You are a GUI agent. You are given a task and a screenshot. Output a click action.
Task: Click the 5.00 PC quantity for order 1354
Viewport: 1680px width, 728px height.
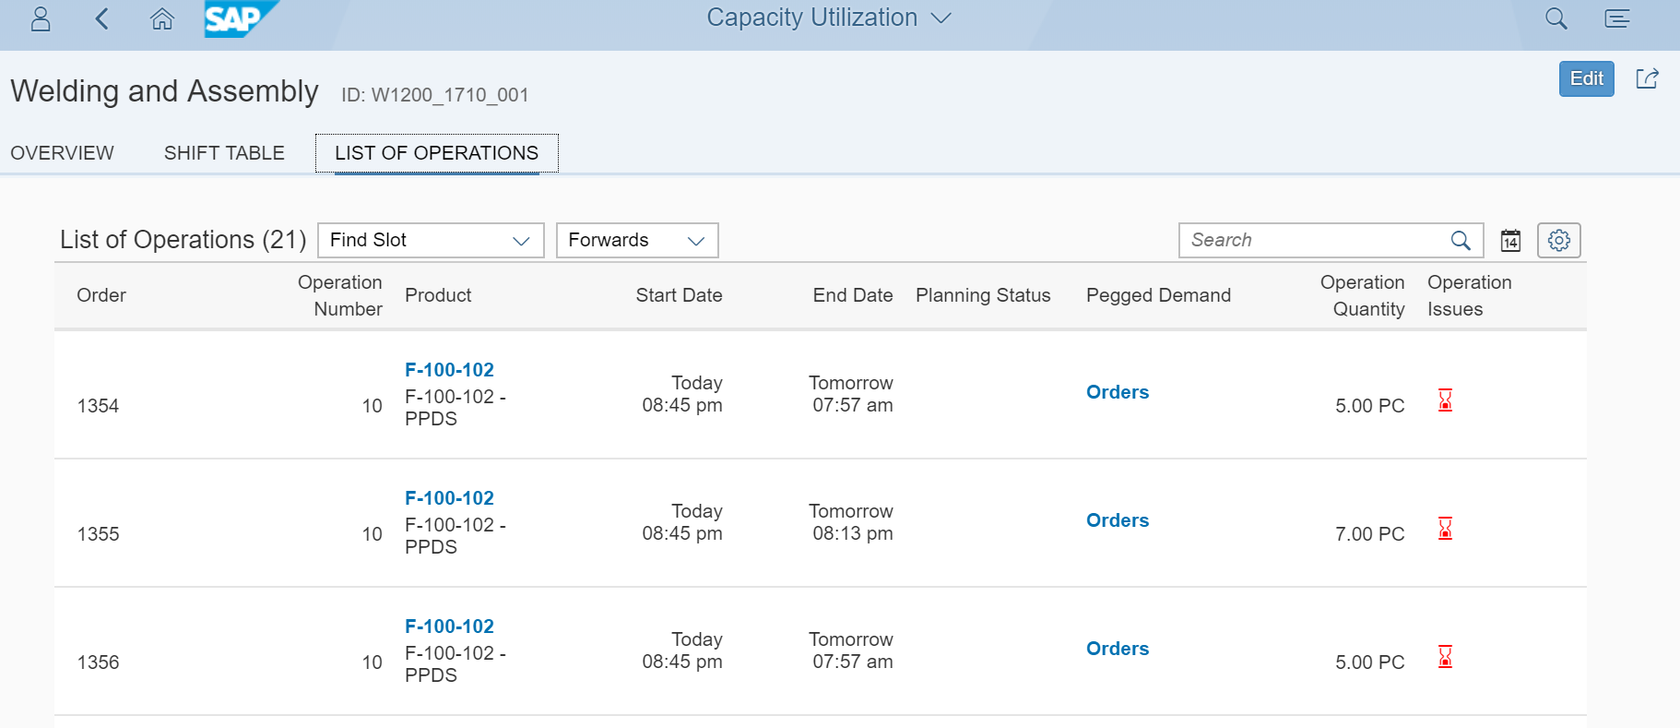tap(1370, 406)
